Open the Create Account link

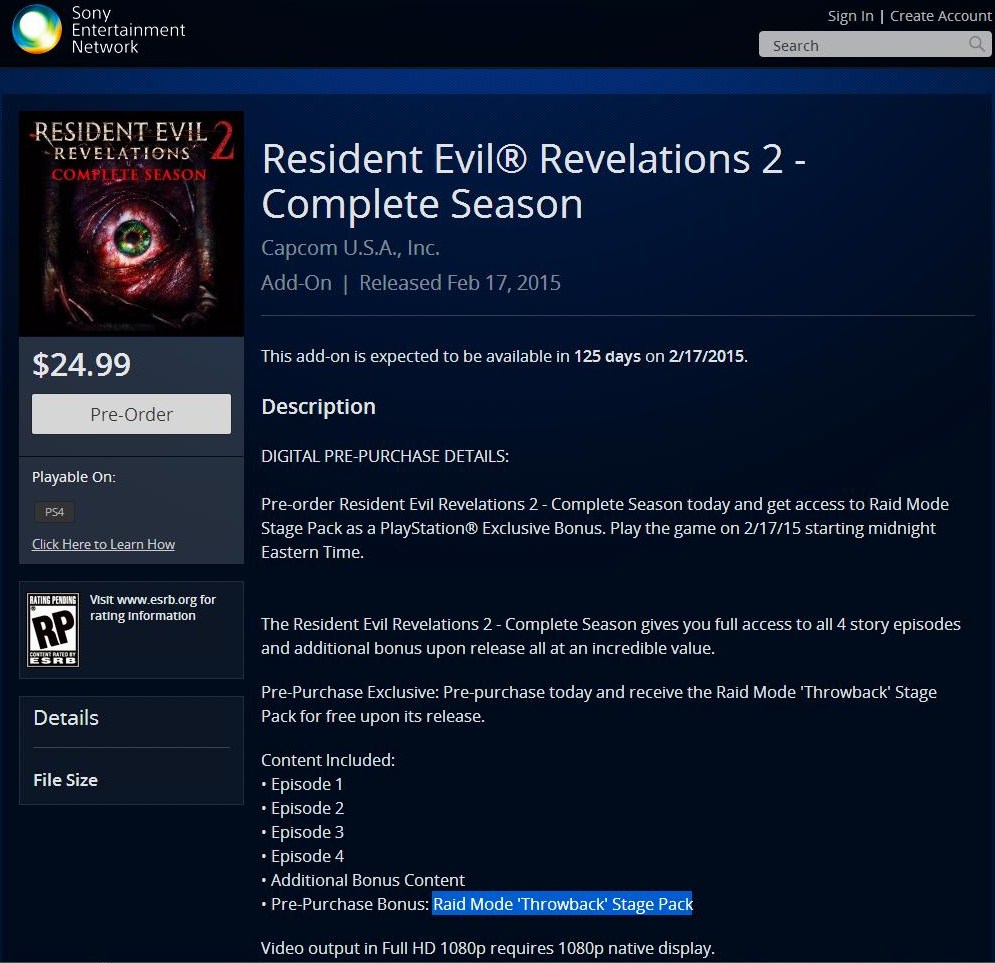940,16
